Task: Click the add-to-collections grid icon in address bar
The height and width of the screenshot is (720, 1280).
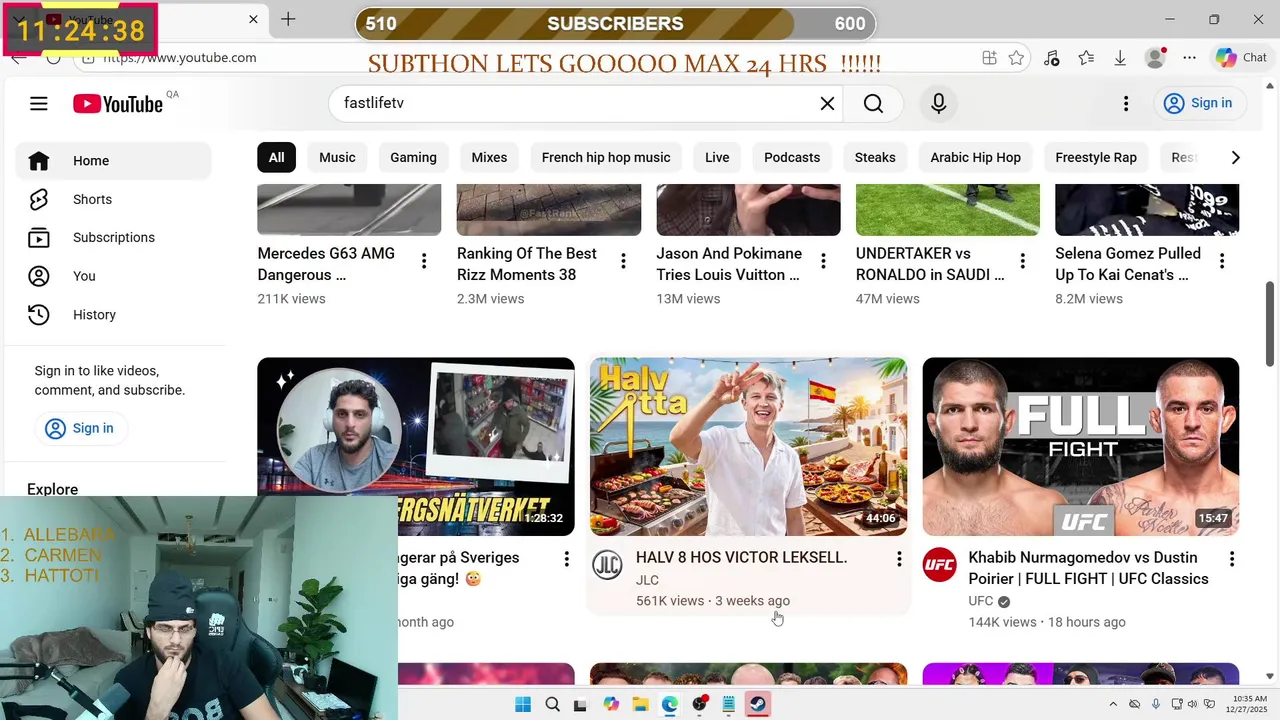Action: pyautogui.click(x=989, y=58)
